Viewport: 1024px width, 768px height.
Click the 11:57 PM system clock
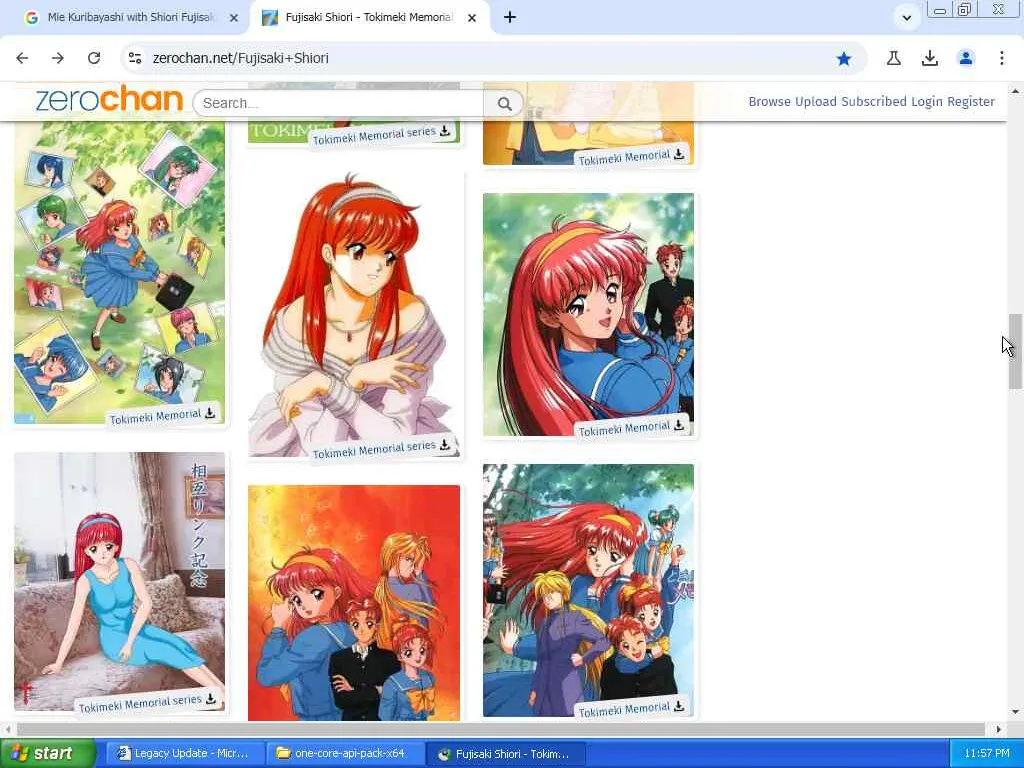click(x=986, y=754)
